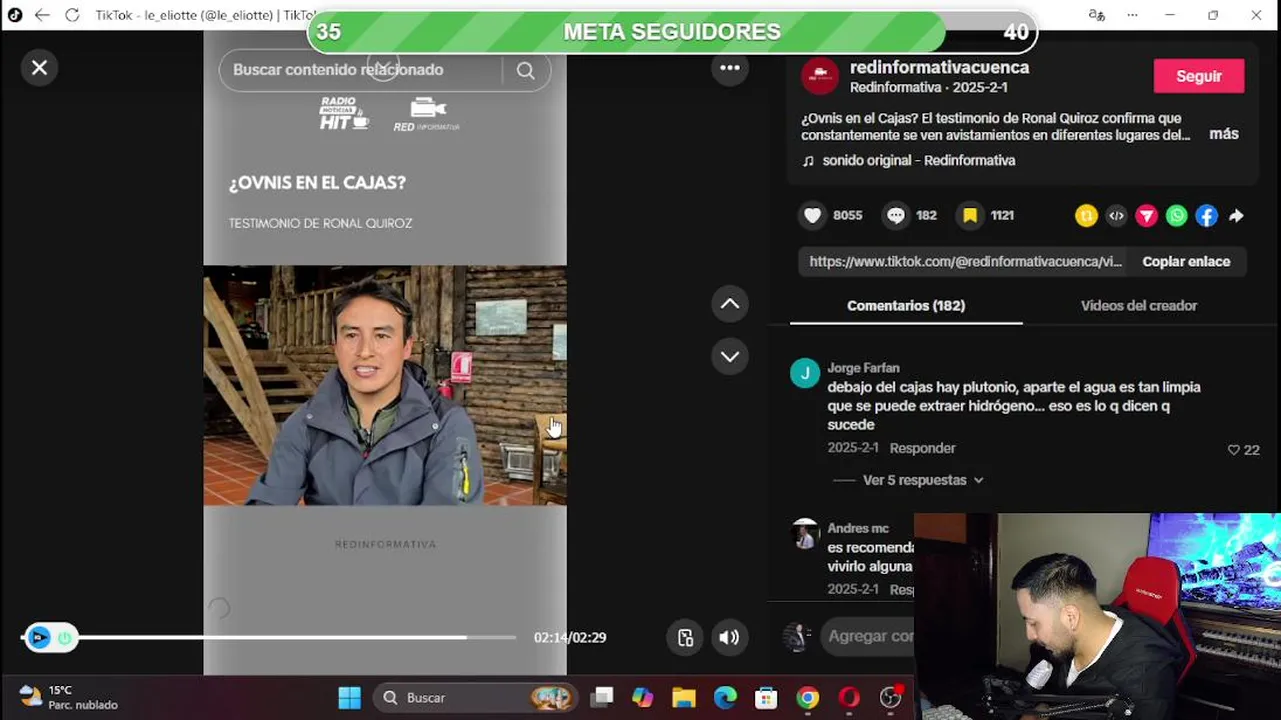The width and height of the screenshot is (1281, 720).
Task: Switch to 'Videos del creador' tab
Action: coord(1138,306)
